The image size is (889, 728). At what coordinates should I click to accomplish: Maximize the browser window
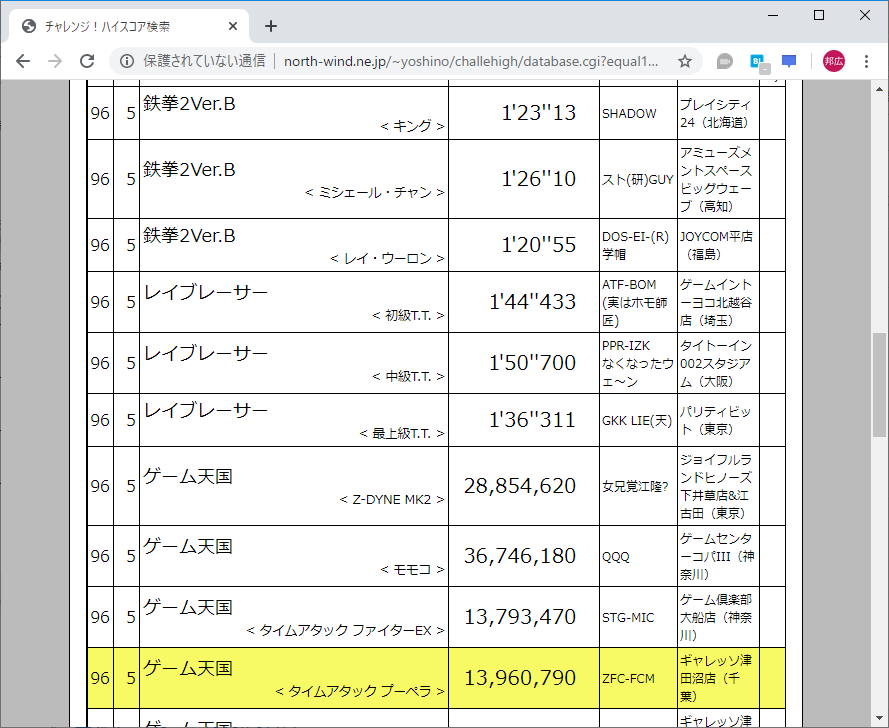[x=819, y=15]
